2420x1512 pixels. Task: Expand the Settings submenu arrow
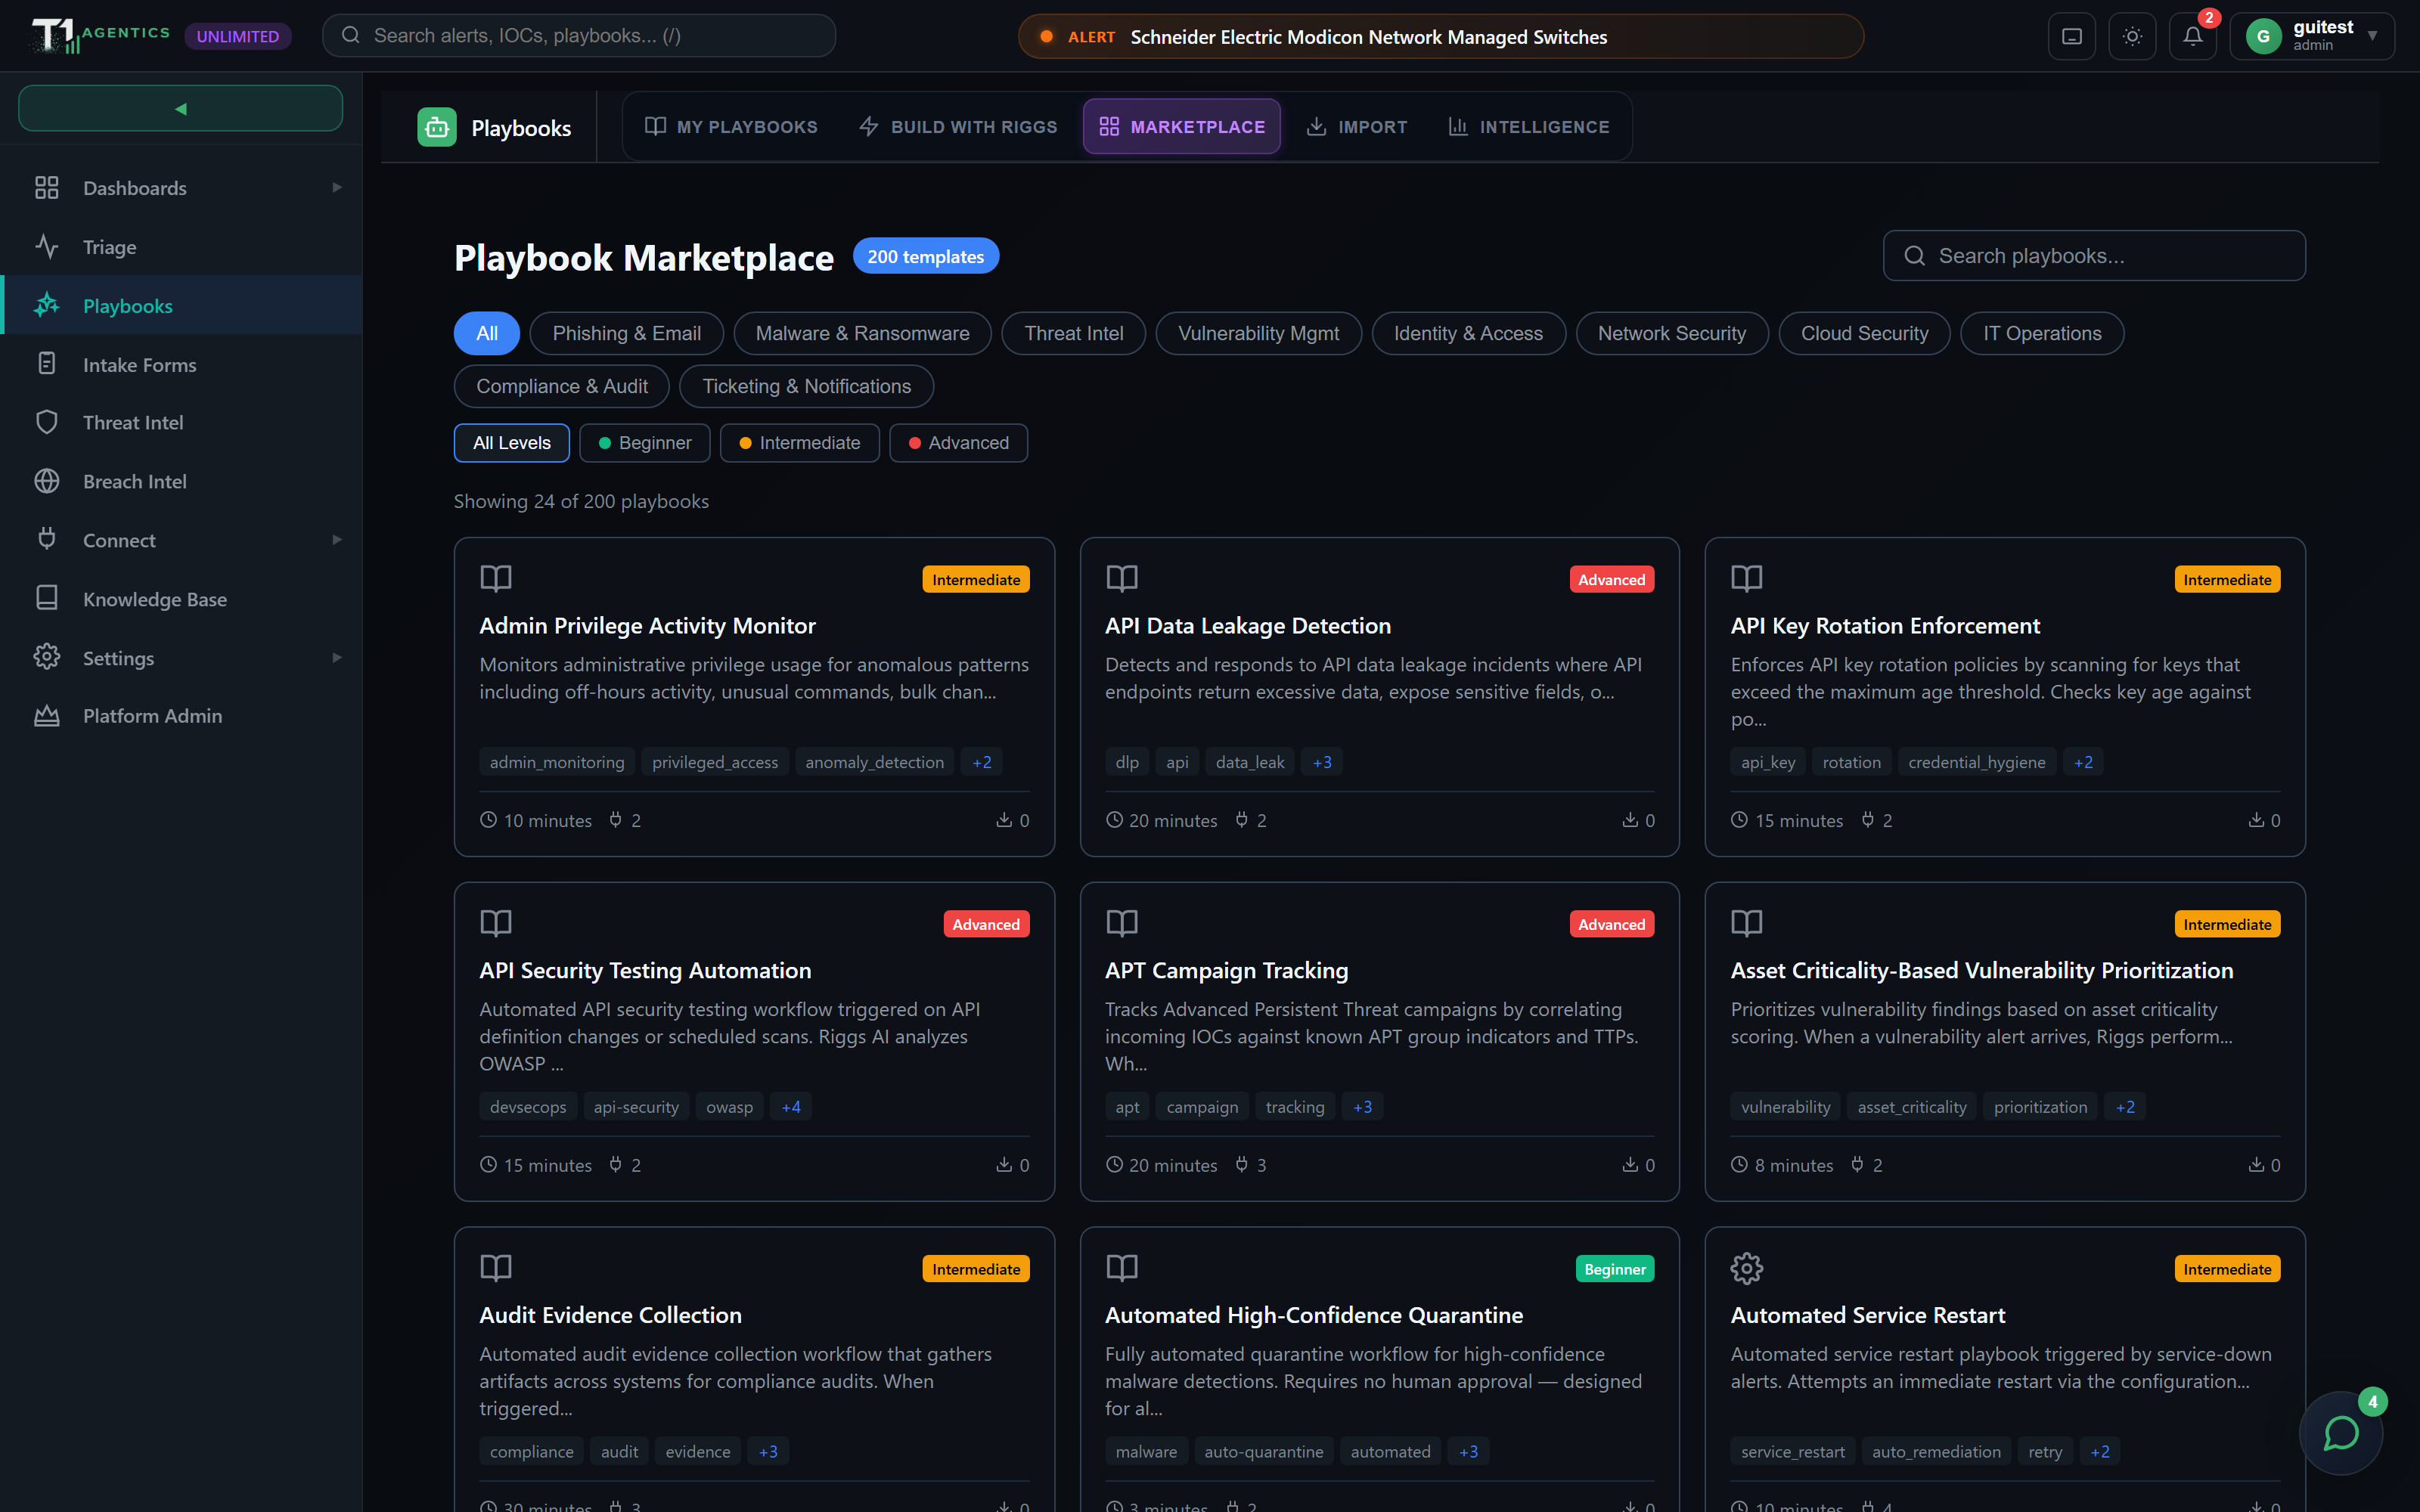[337, 657]
